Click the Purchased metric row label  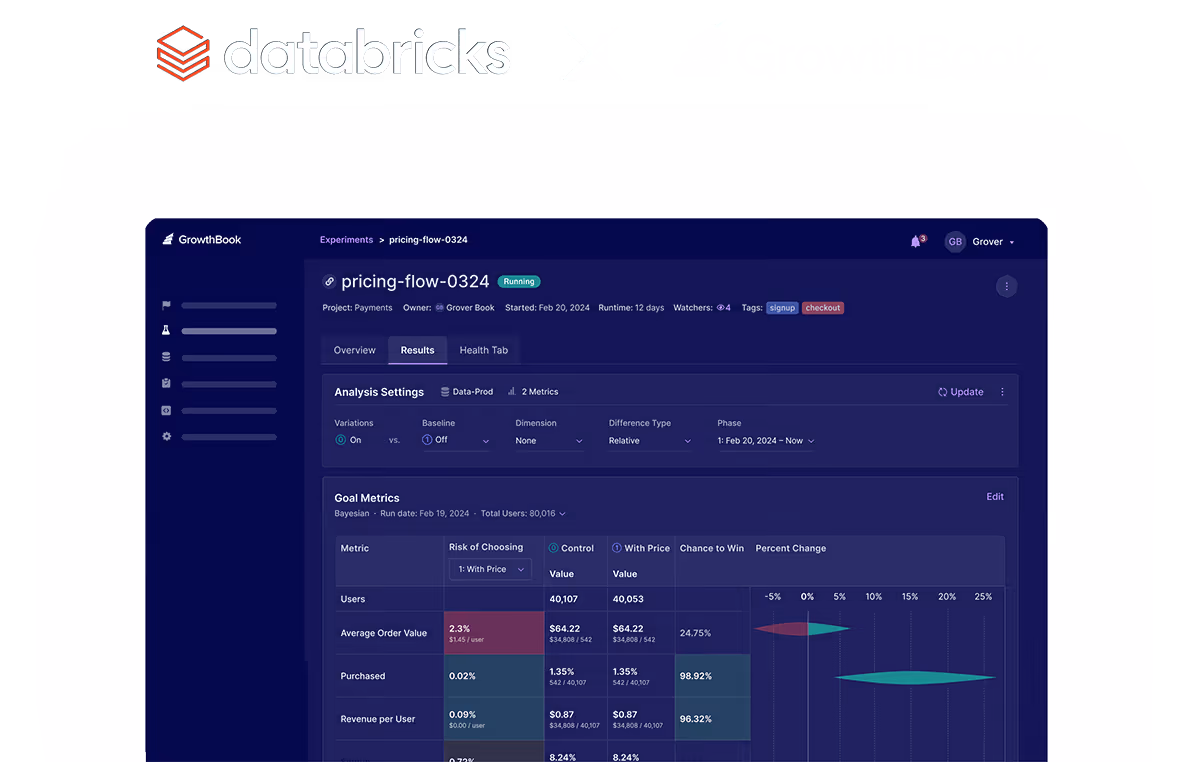click(363, 676)
